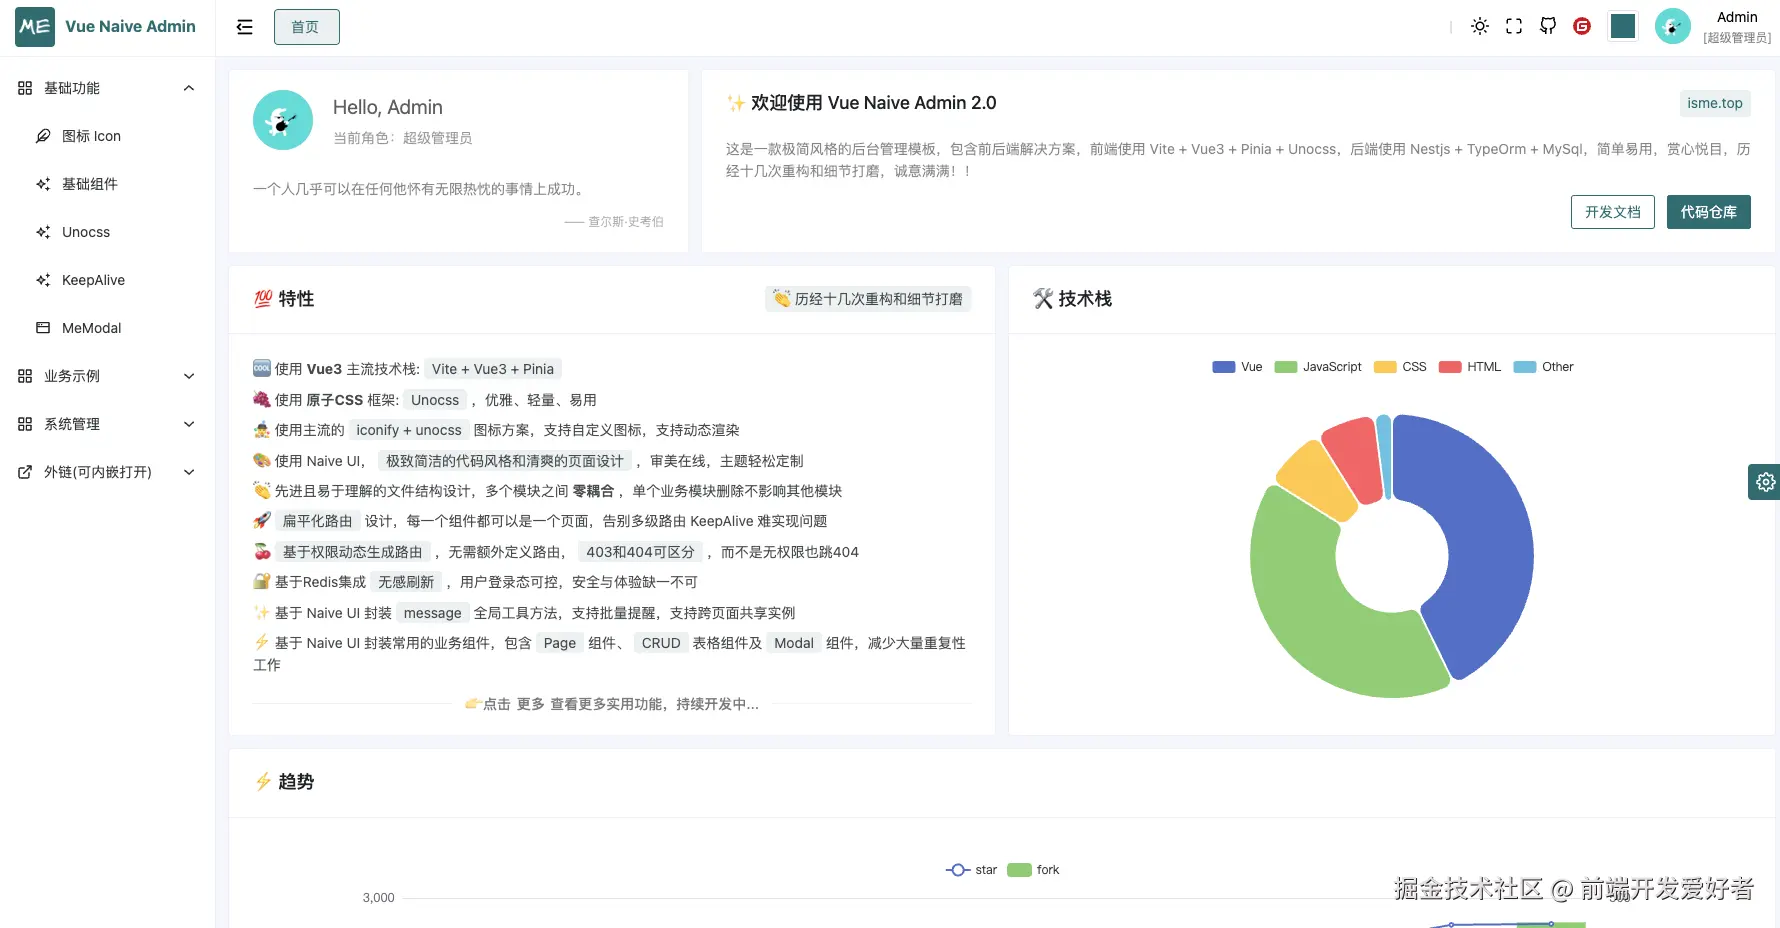Open the Admin user dropdown
This screenshot has width=1780, height=928.
[x=1737, y=27]
